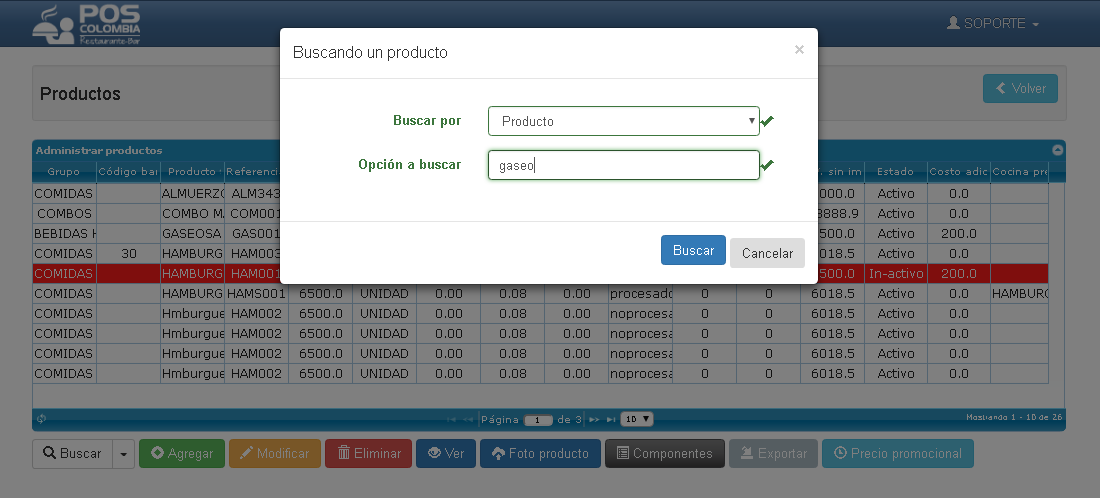Delete product with Eliminar button
Viewport: 1100px width, 498px height.
368,454
